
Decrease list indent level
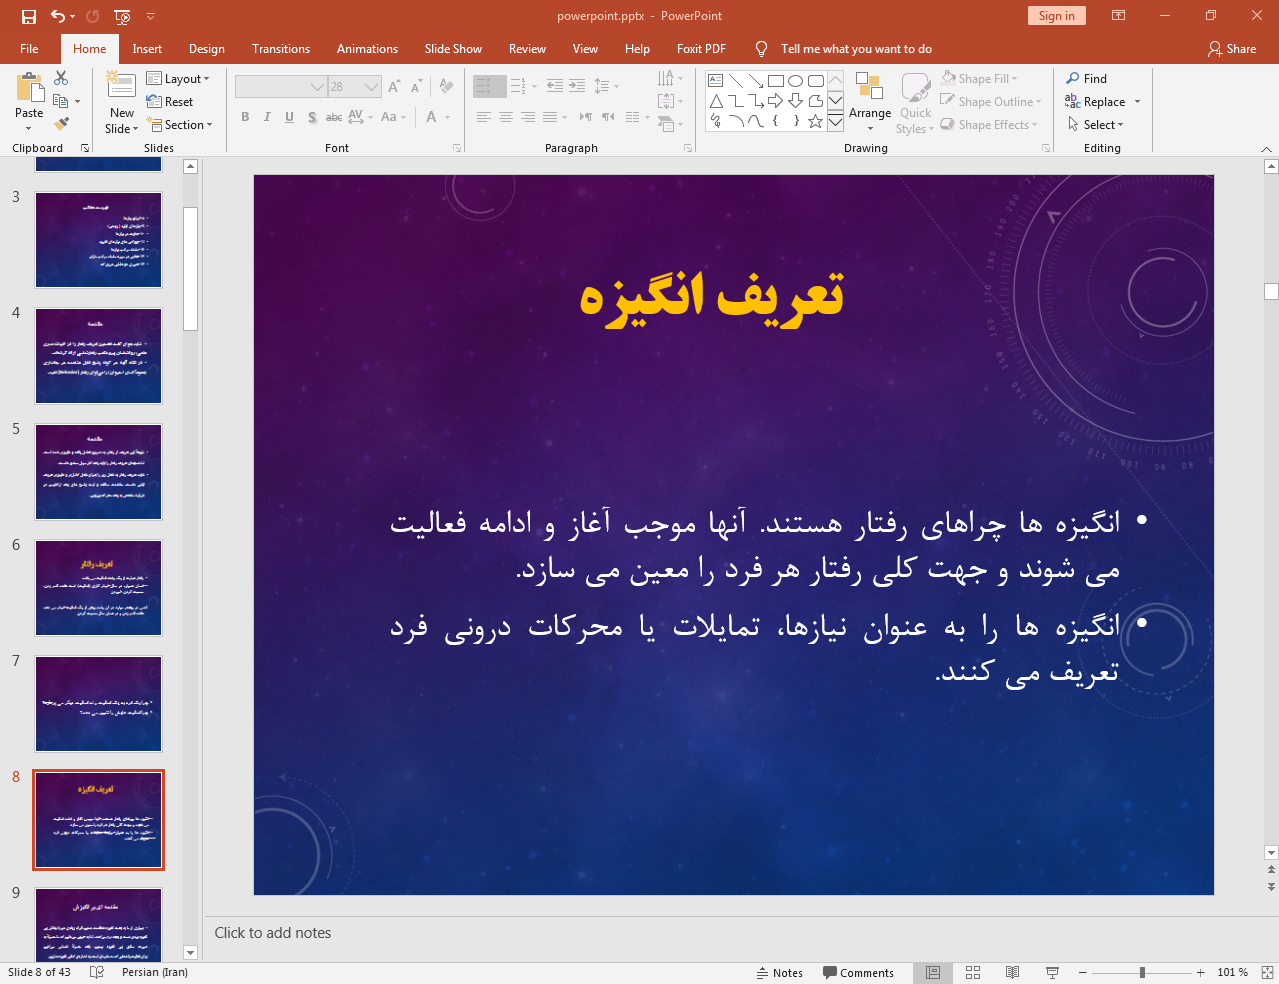[x=555, y=86]
